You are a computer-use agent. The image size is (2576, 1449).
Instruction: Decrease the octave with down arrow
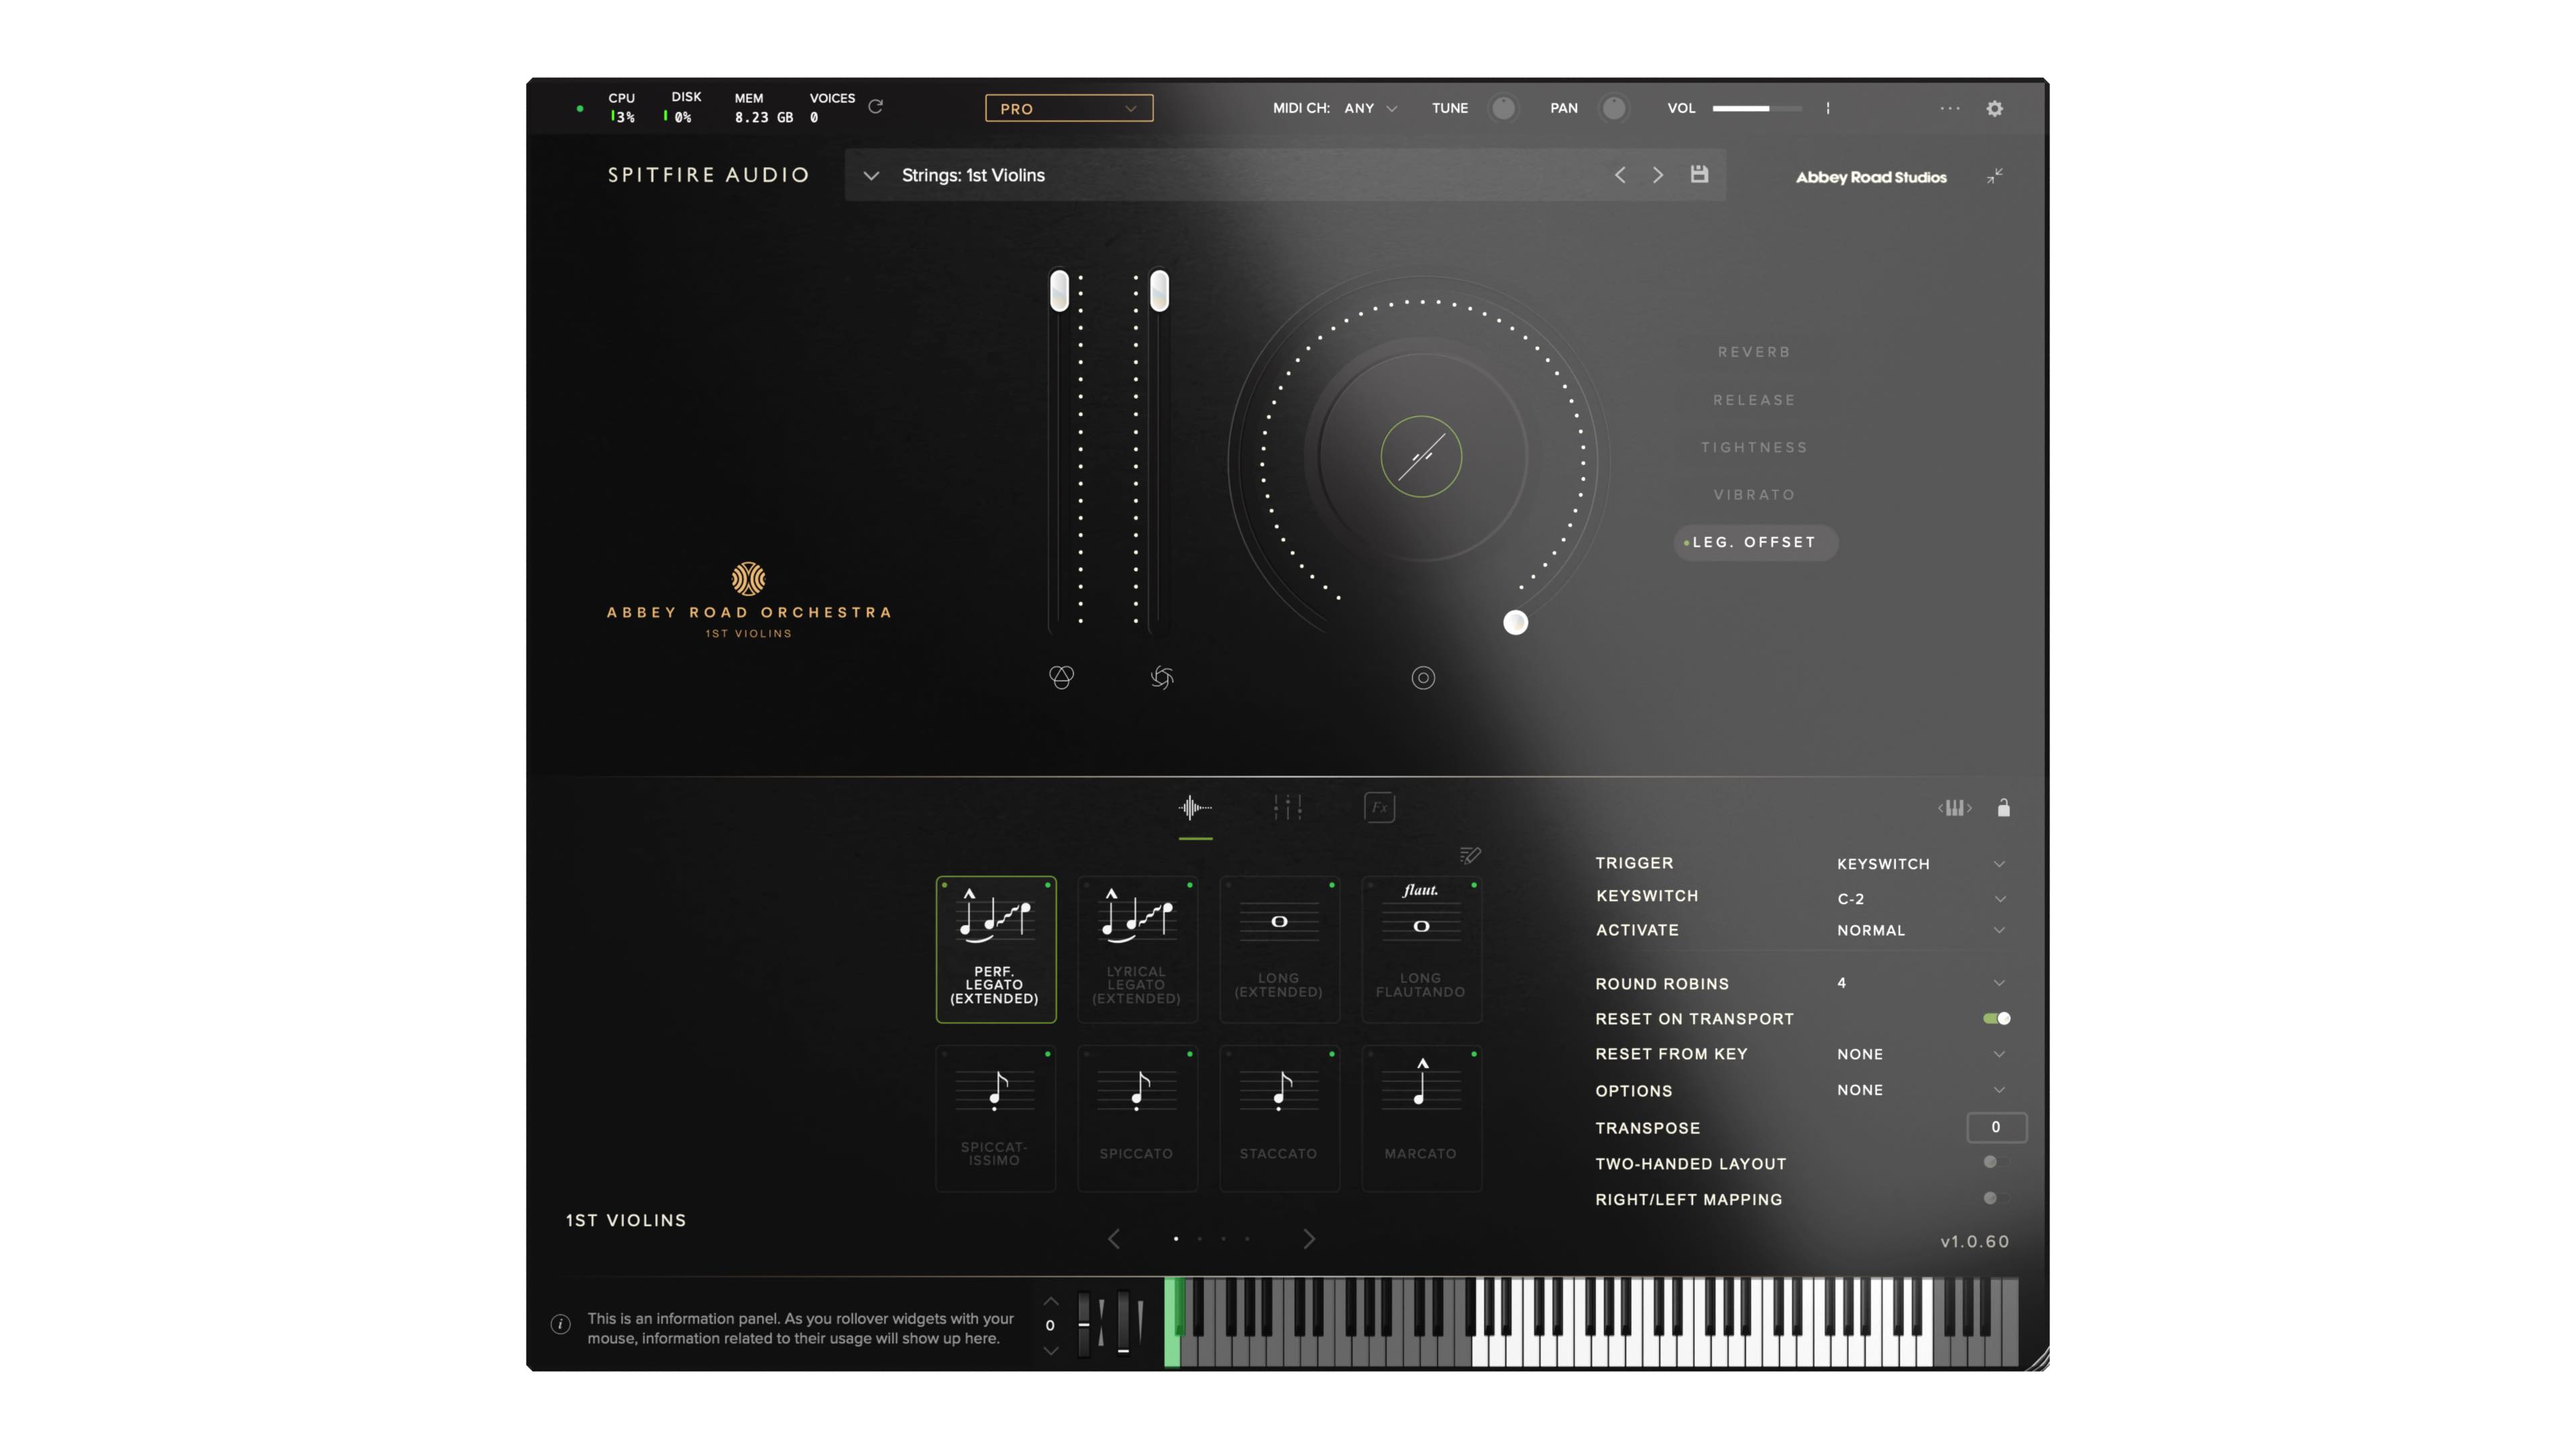pos(1050,1351)
